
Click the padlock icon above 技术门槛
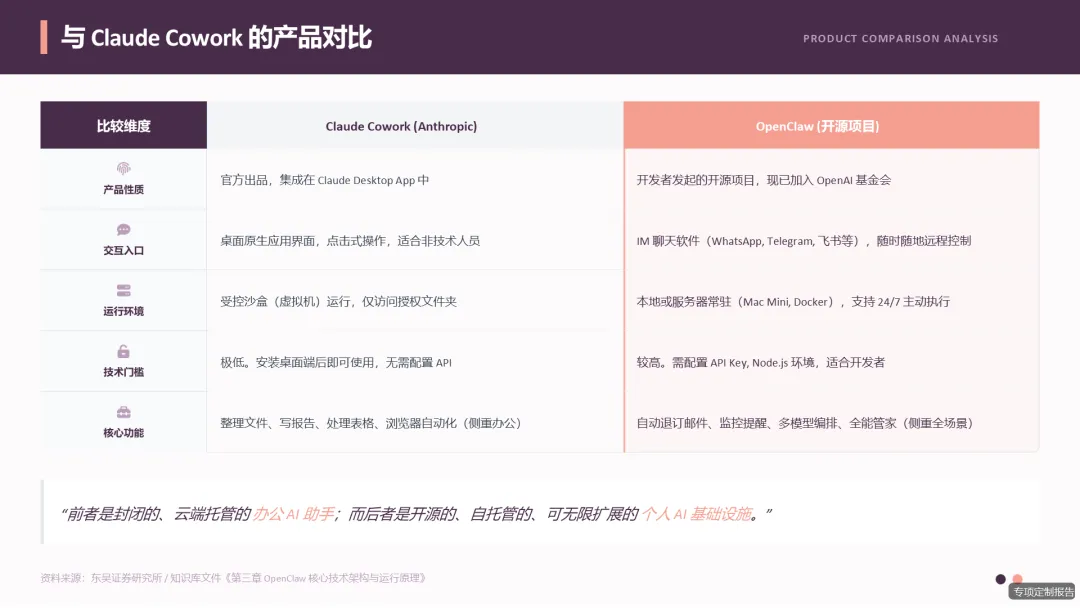point(123,351)
